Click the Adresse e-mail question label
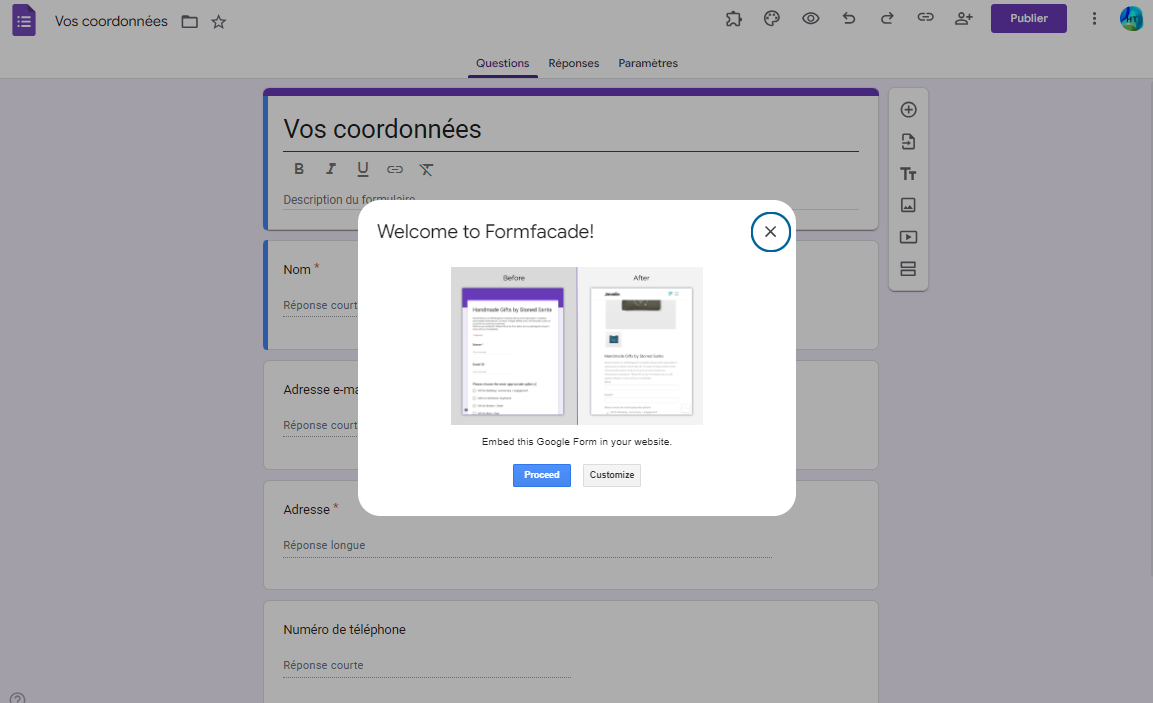Viewport: 1153px width, 703px height. point(321,390)
